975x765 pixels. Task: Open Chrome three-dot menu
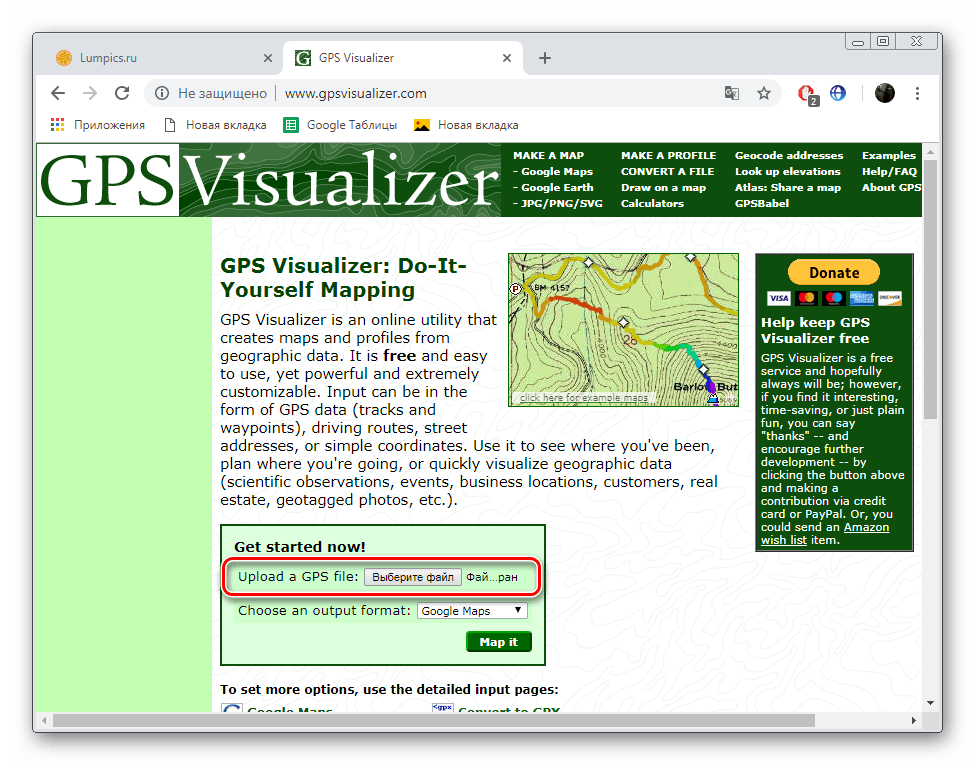tap(917, 93)
